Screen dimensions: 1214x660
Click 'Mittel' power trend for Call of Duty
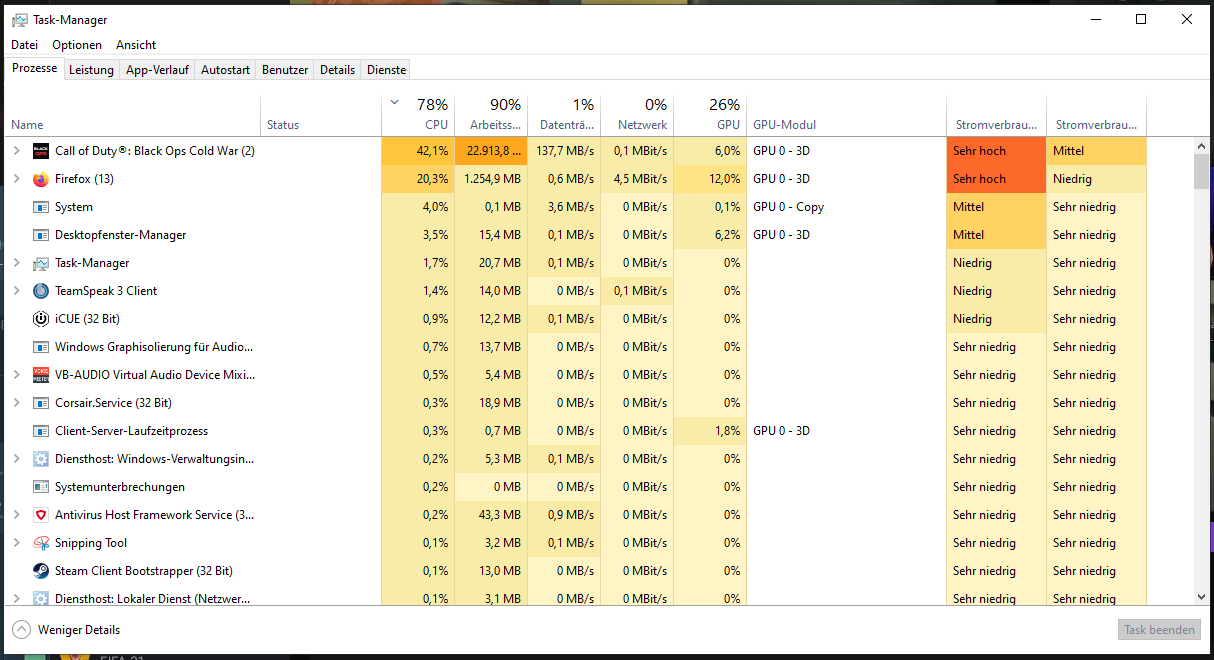(x=1096, y=151)
